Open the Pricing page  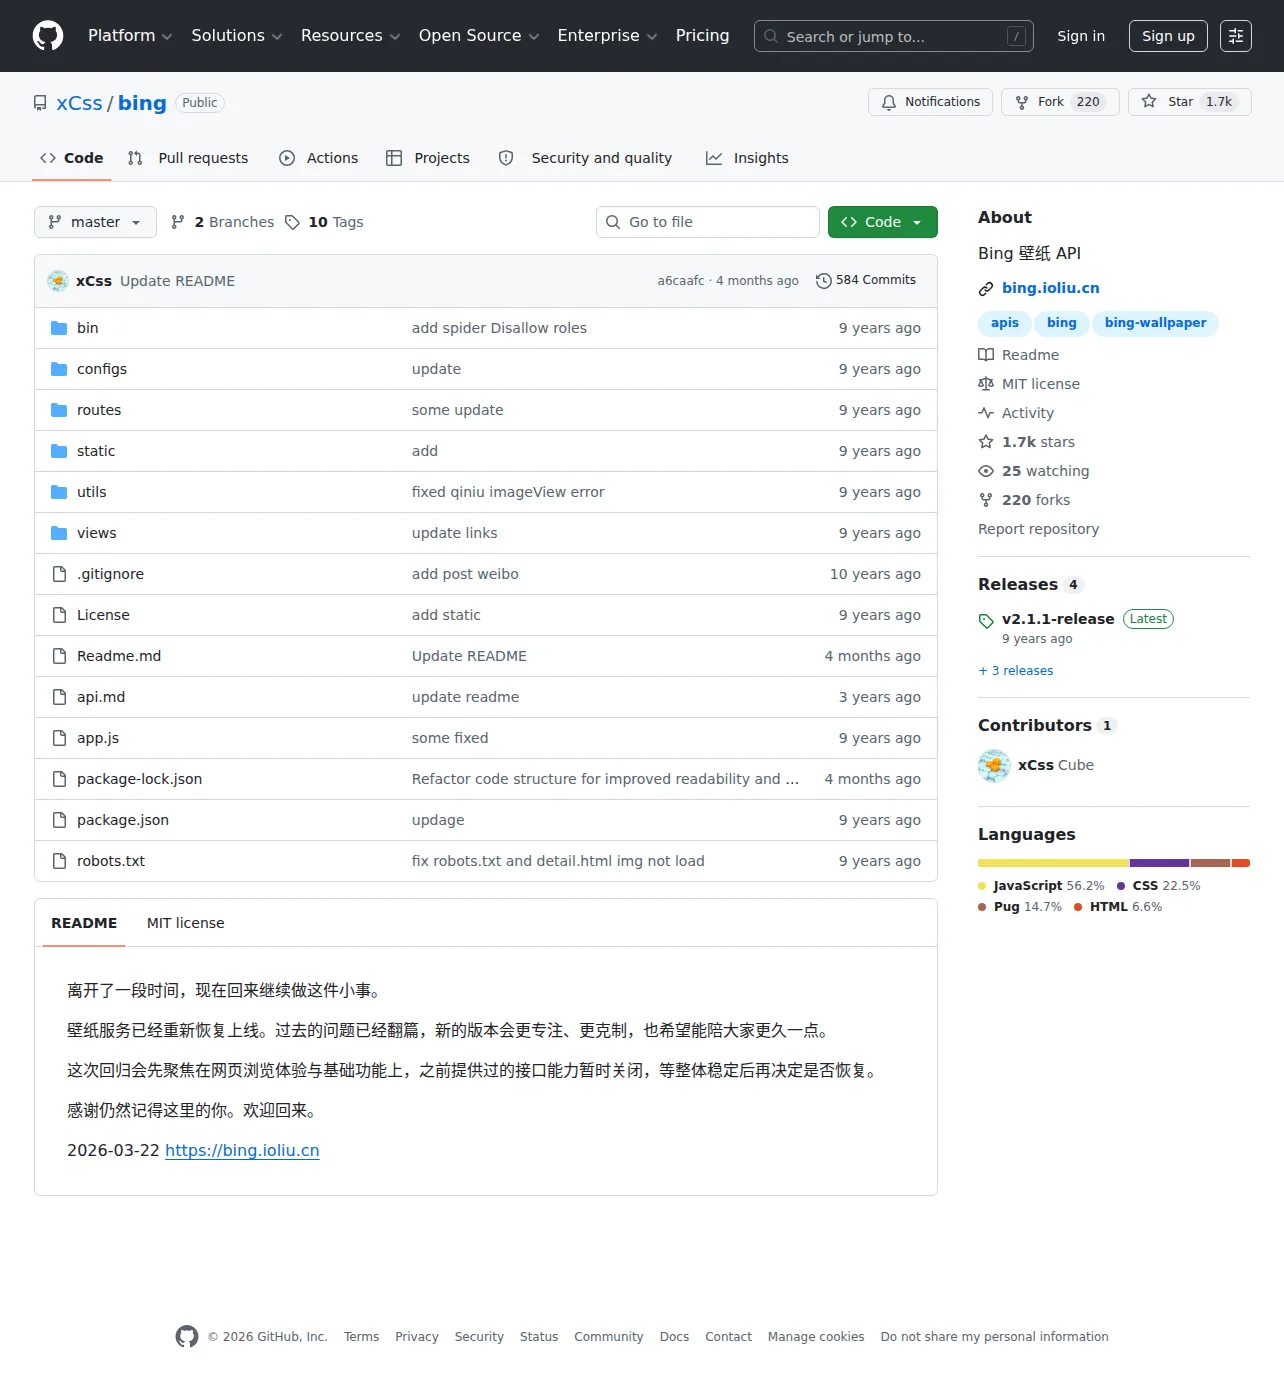(x=703, y=36)
